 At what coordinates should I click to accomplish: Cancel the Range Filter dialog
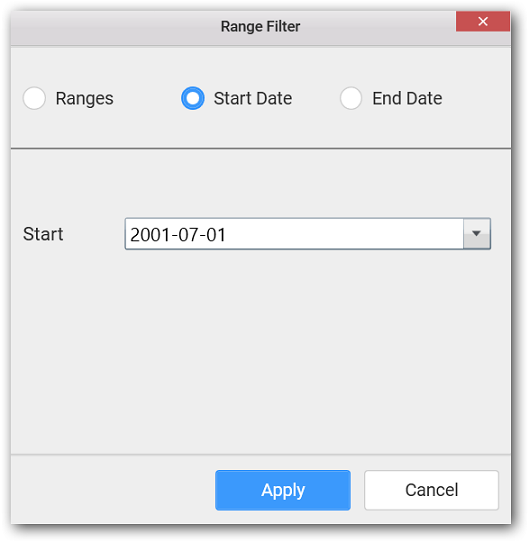coord(431,490)
